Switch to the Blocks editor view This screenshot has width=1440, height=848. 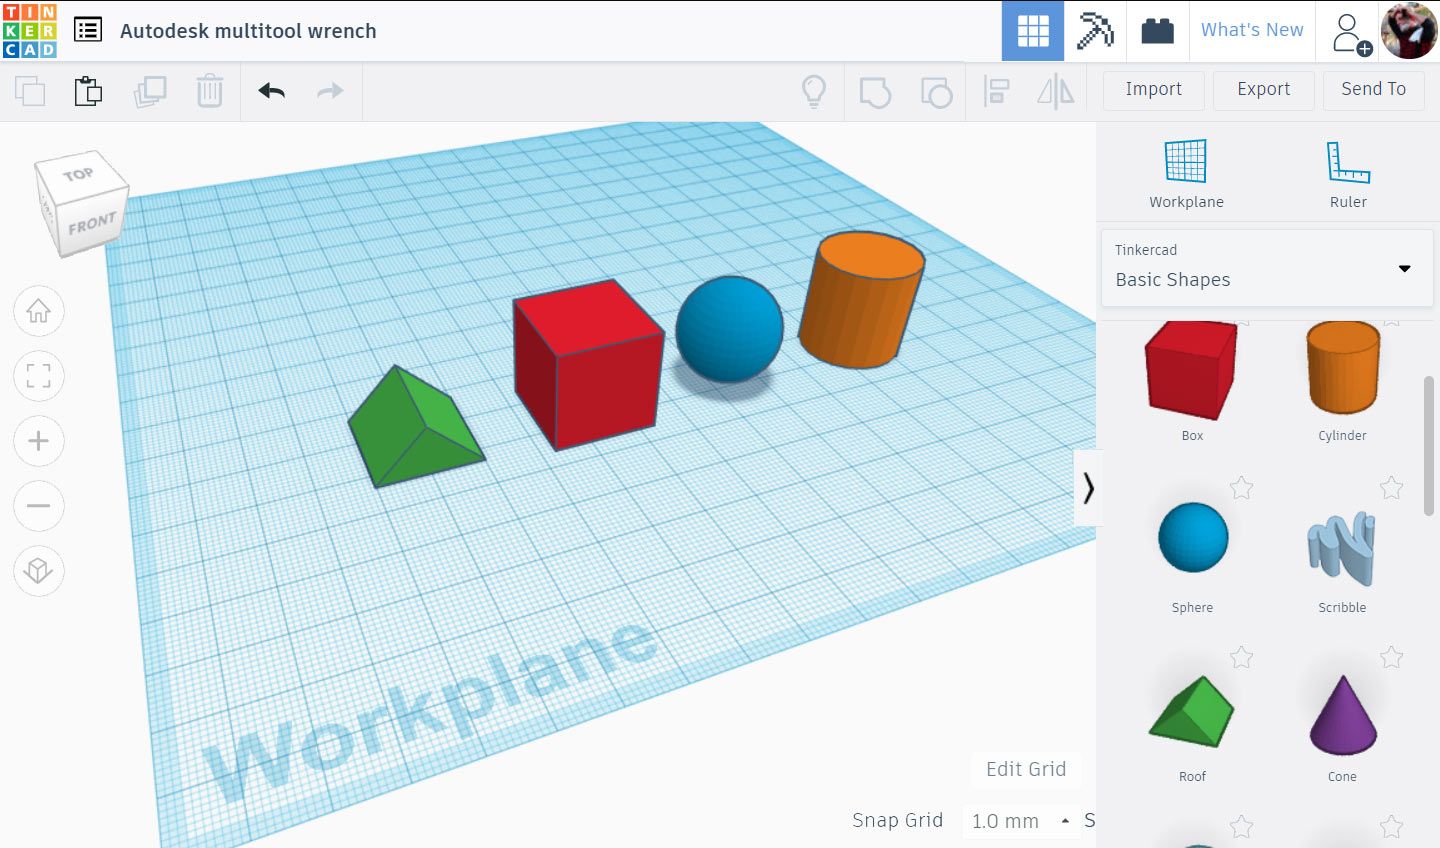point(1093,31)
